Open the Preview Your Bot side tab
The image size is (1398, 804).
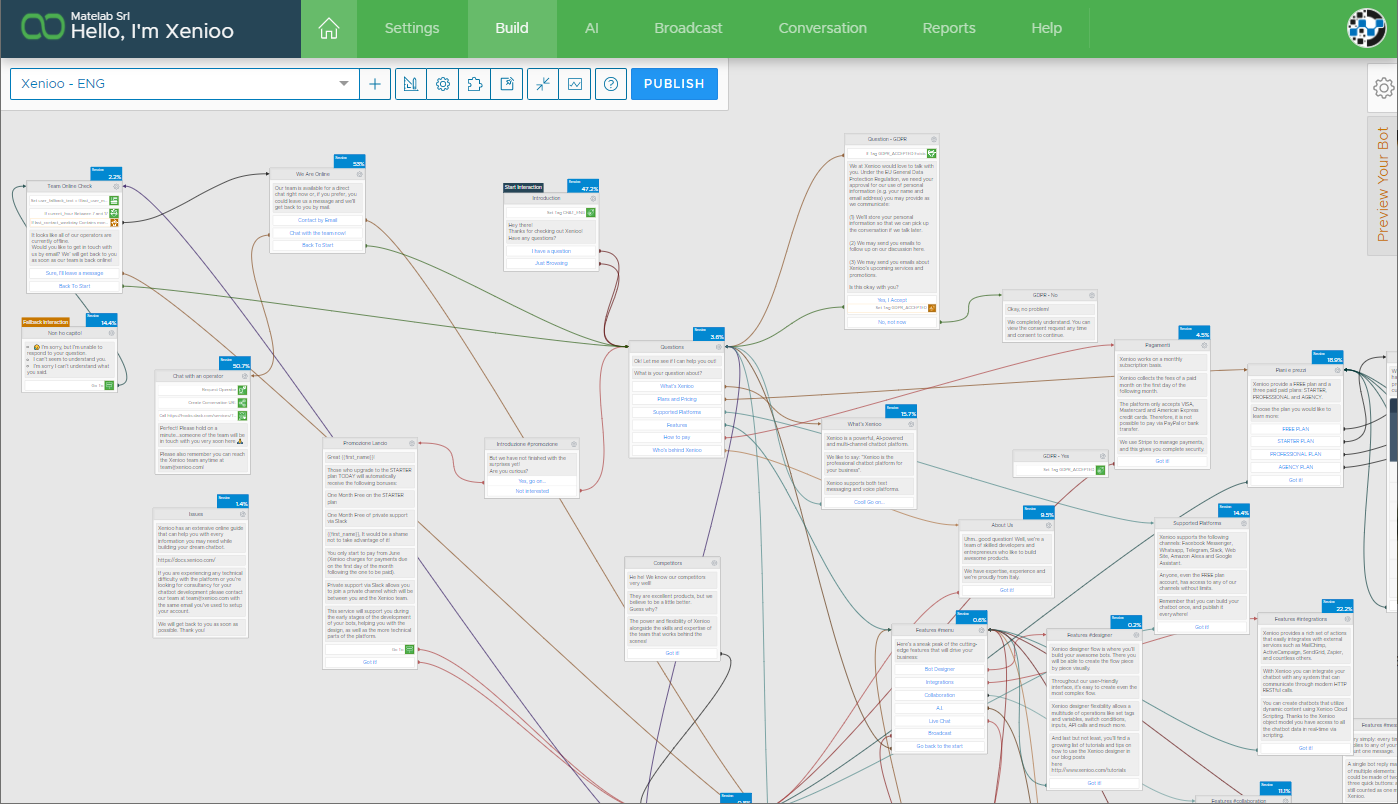[x=1383, y=185]
